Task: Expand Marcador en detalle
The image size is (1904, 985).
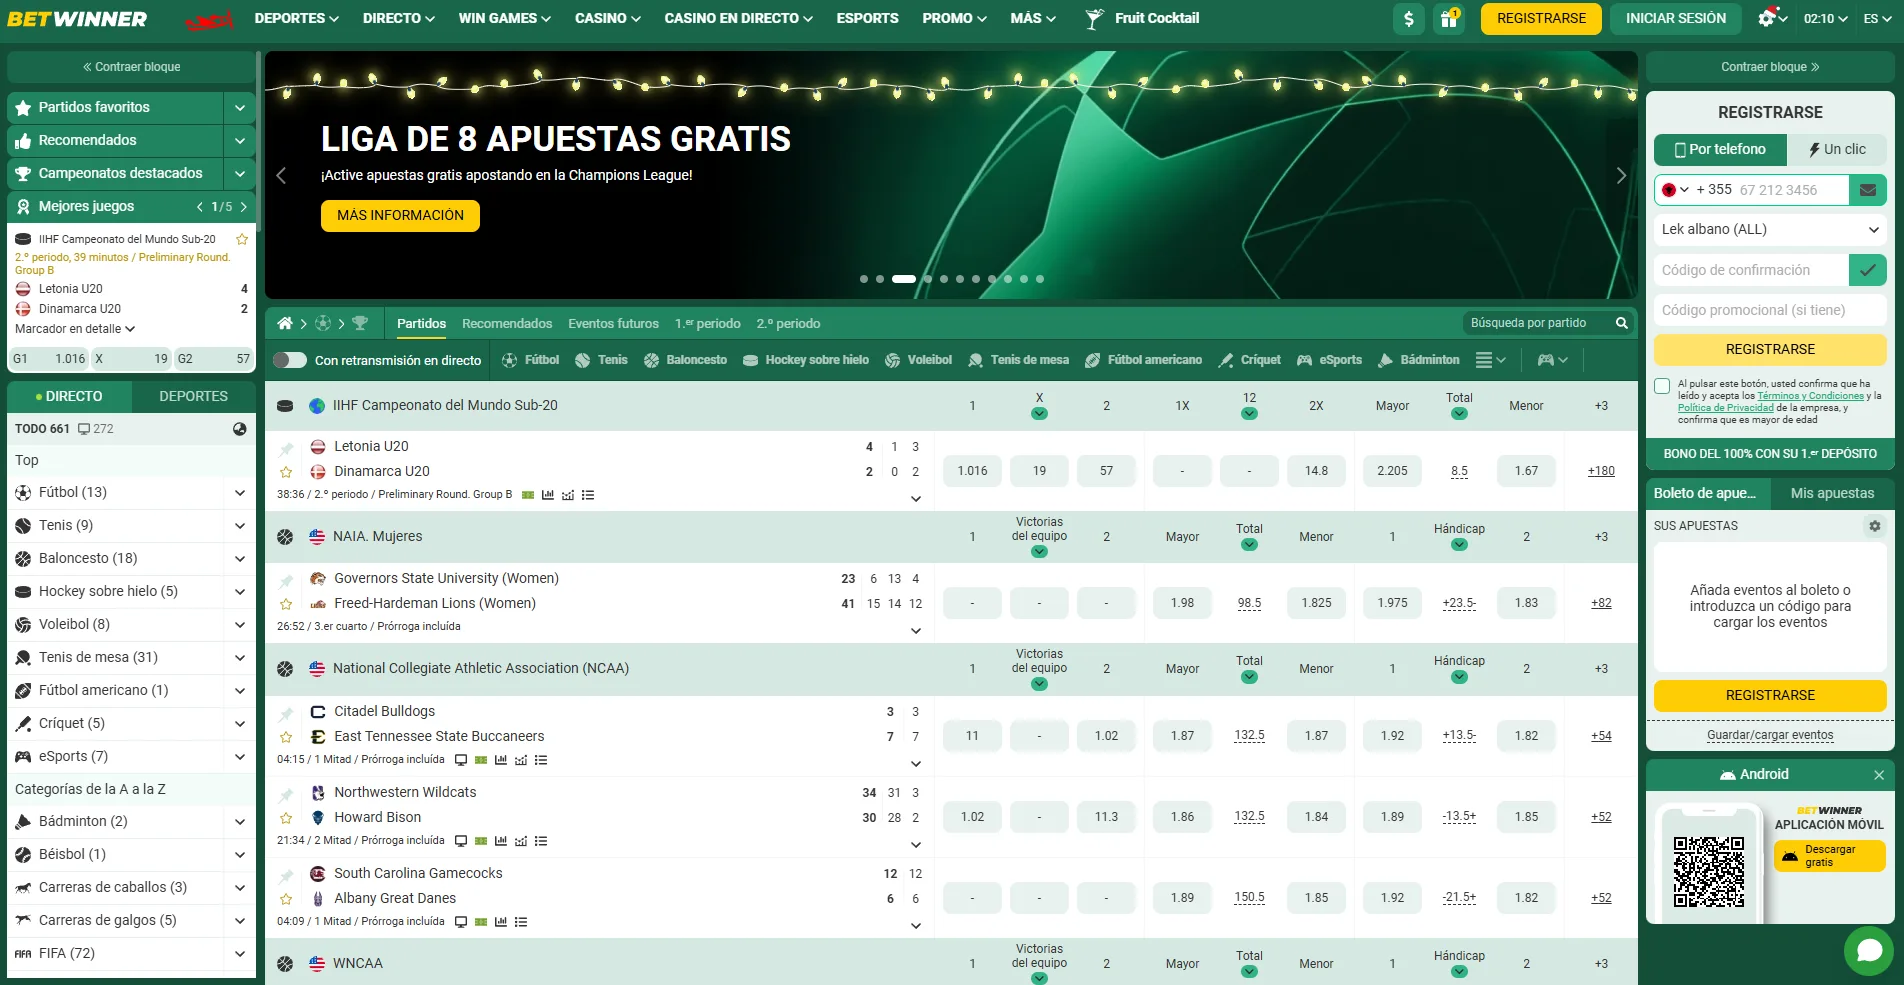Action: [75, 329]
